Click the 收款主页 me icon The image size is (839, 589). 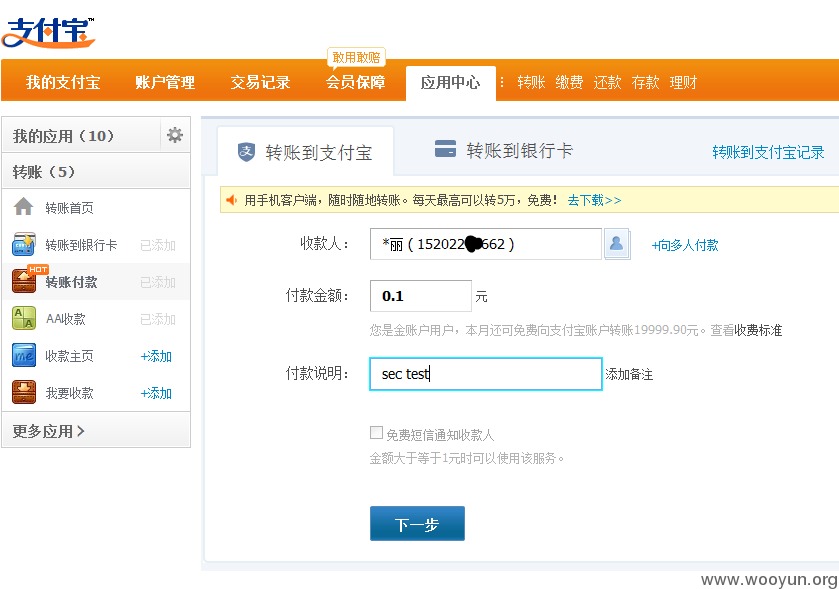coord(24,355)
